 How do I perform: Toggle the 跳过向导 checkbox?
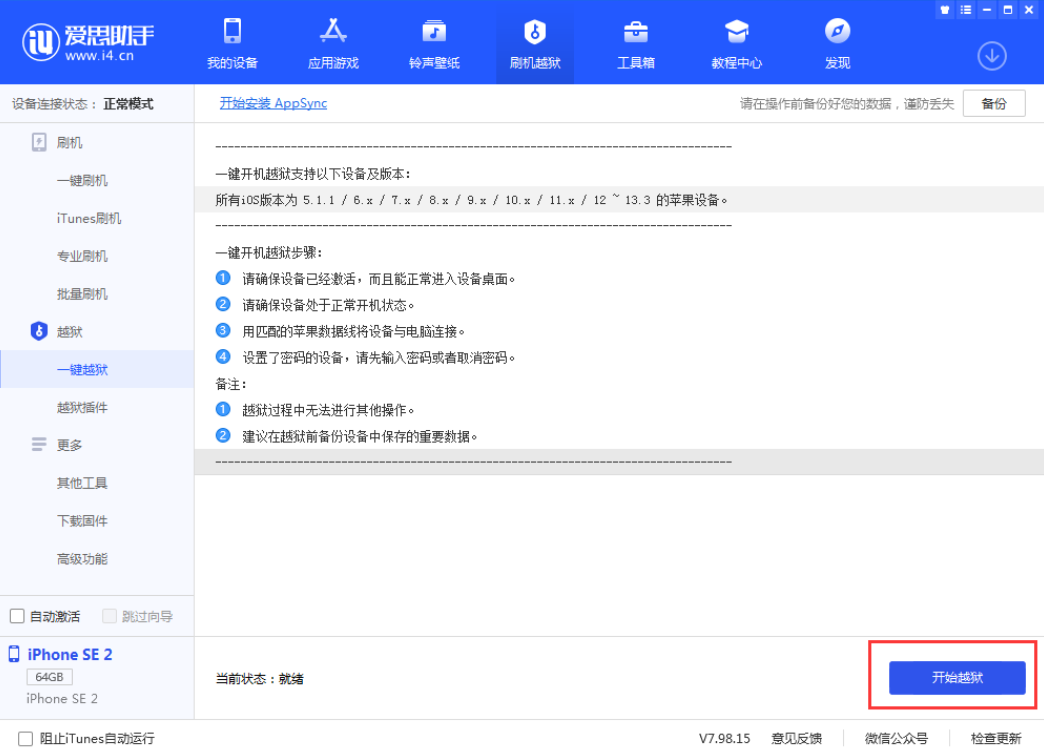click(109, 616)
